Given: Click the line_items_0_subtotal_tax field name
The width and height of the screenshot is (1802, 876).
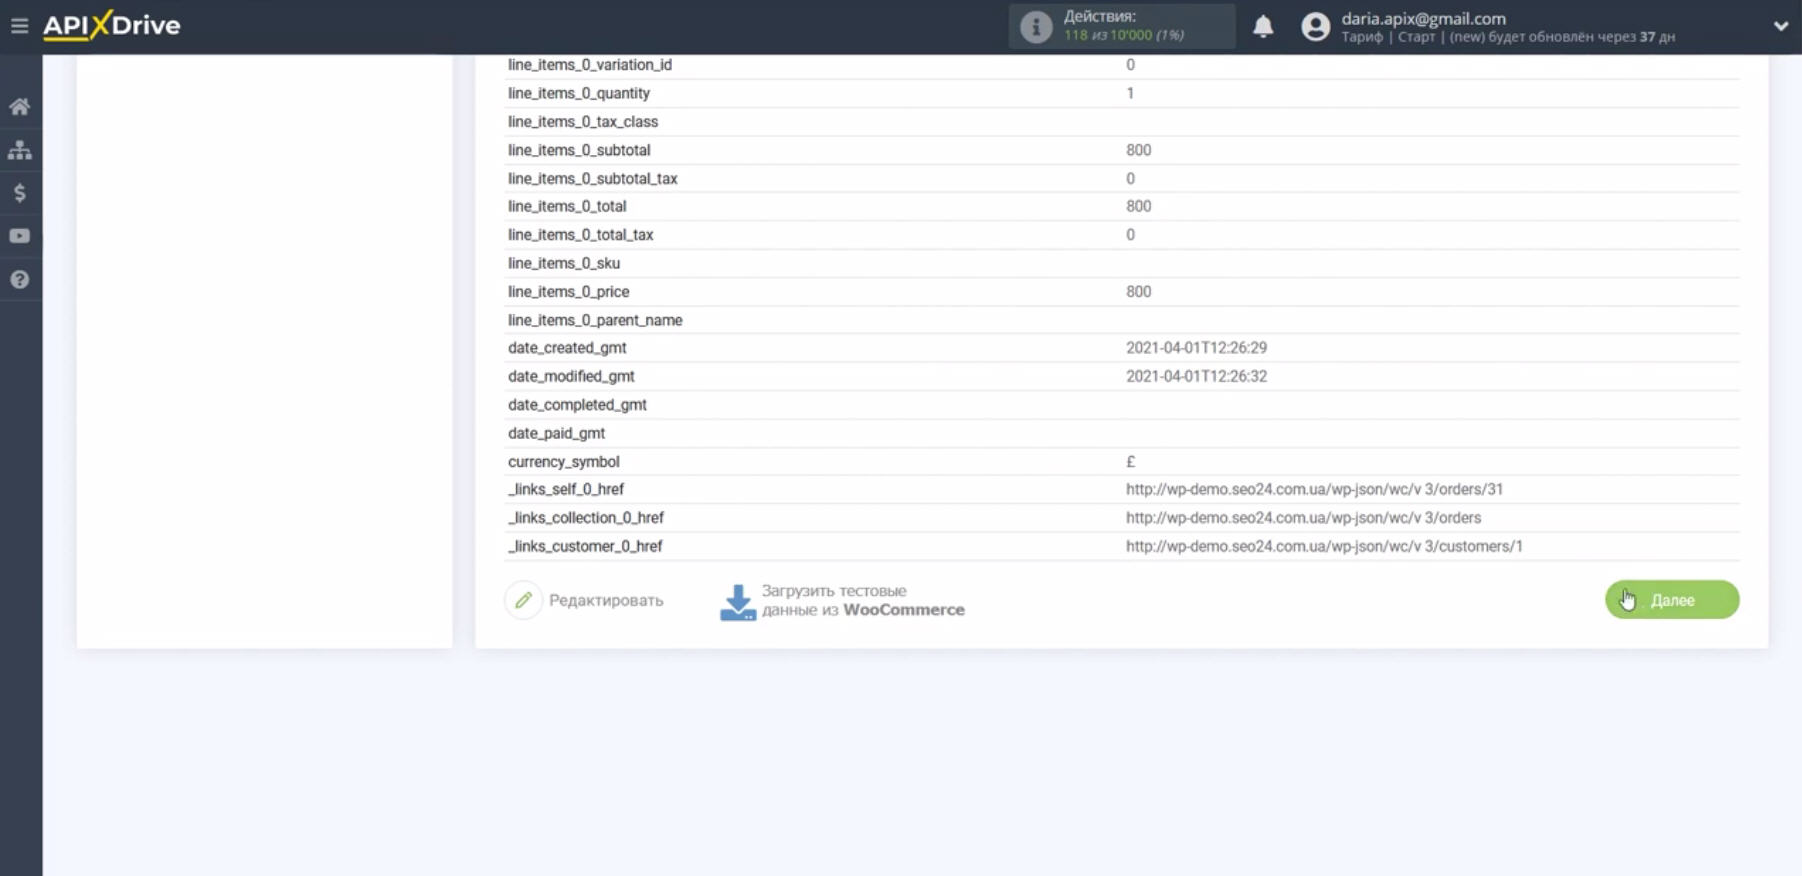Looking at the screenshot, I should click(593, 179).
